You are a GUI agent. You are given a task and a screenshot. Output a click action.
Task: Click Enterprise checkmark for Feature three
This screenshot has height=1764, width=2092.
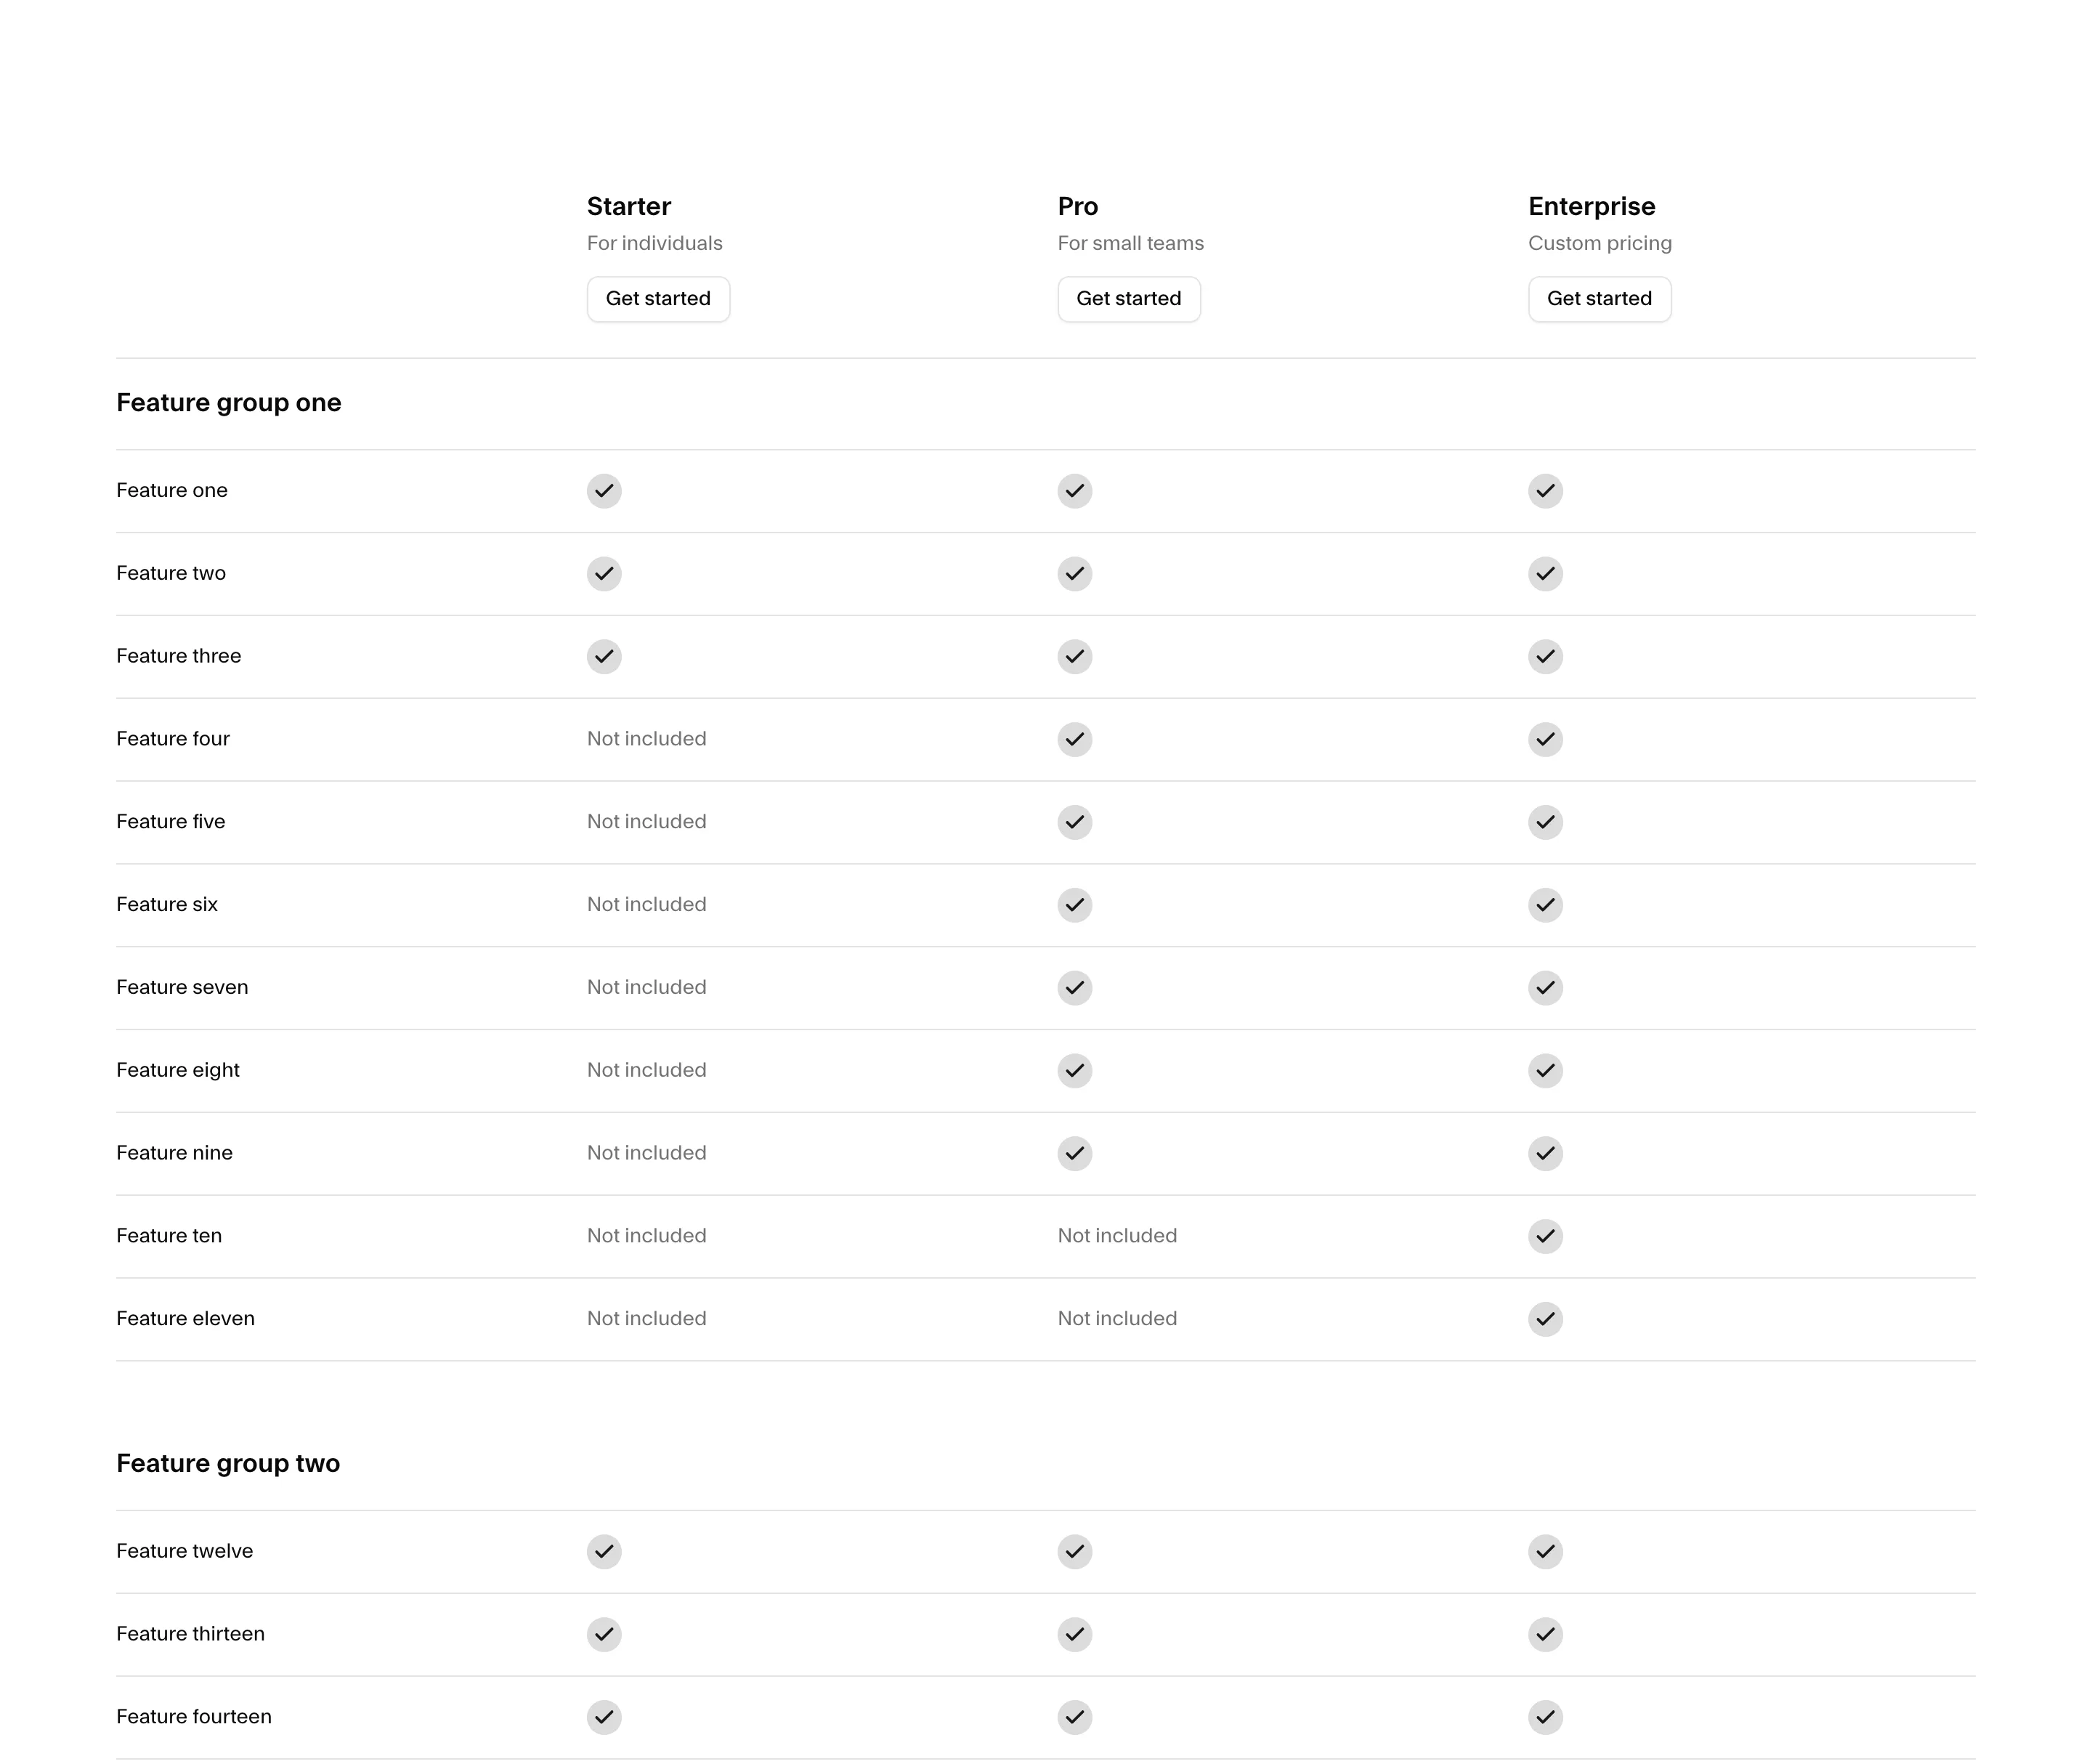pyautogui.click(x=1545, y=657)
